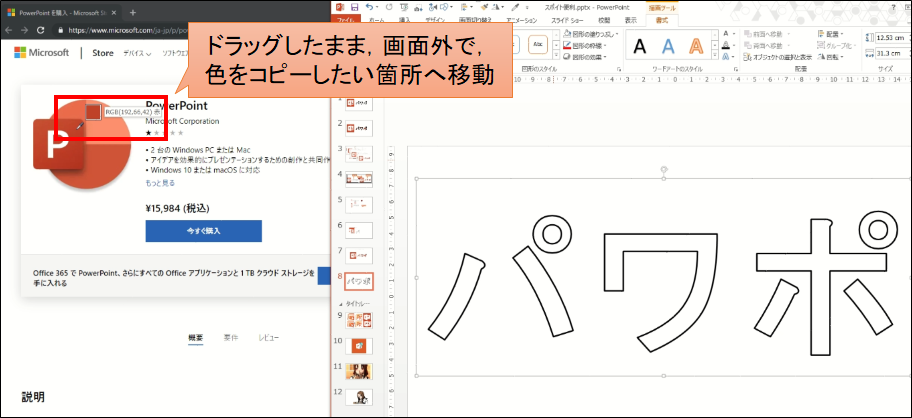This screenshot has width=912, height=418.
Task: Select the 要件 tab on the store page
Action: (x=230, y=337)
